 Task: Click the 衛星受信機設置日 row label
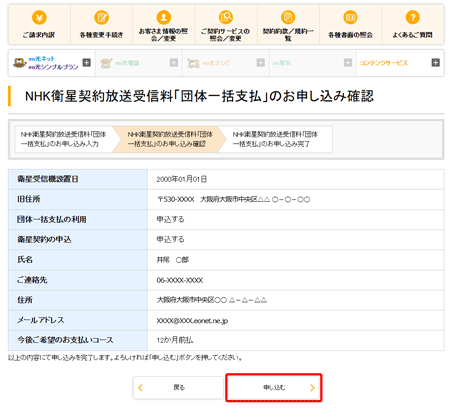48,179
